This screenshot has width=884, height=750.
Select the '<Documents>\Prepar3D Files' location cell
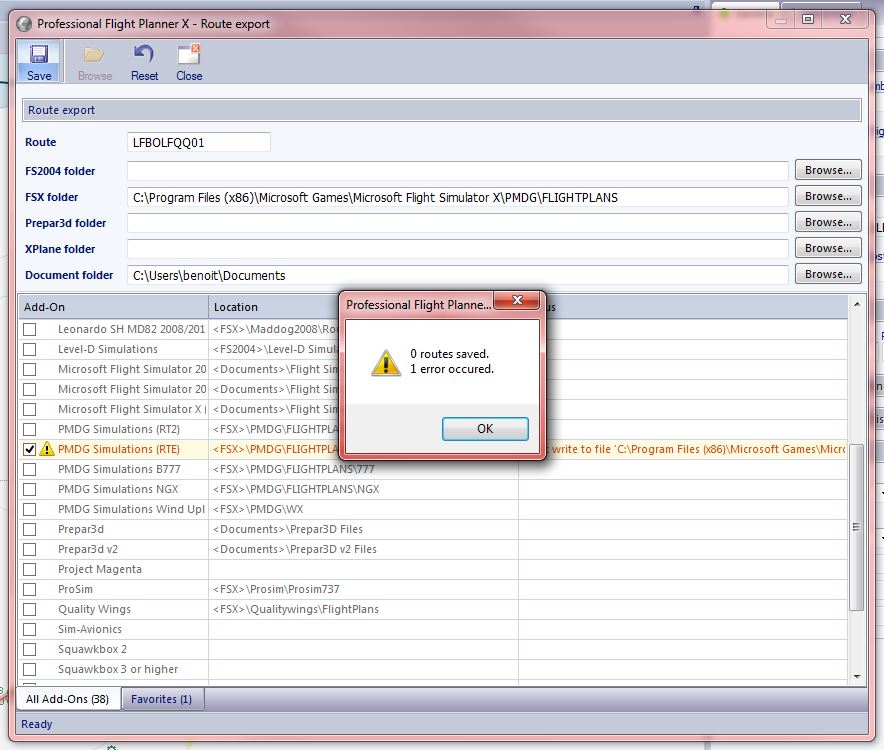[363, 529]
